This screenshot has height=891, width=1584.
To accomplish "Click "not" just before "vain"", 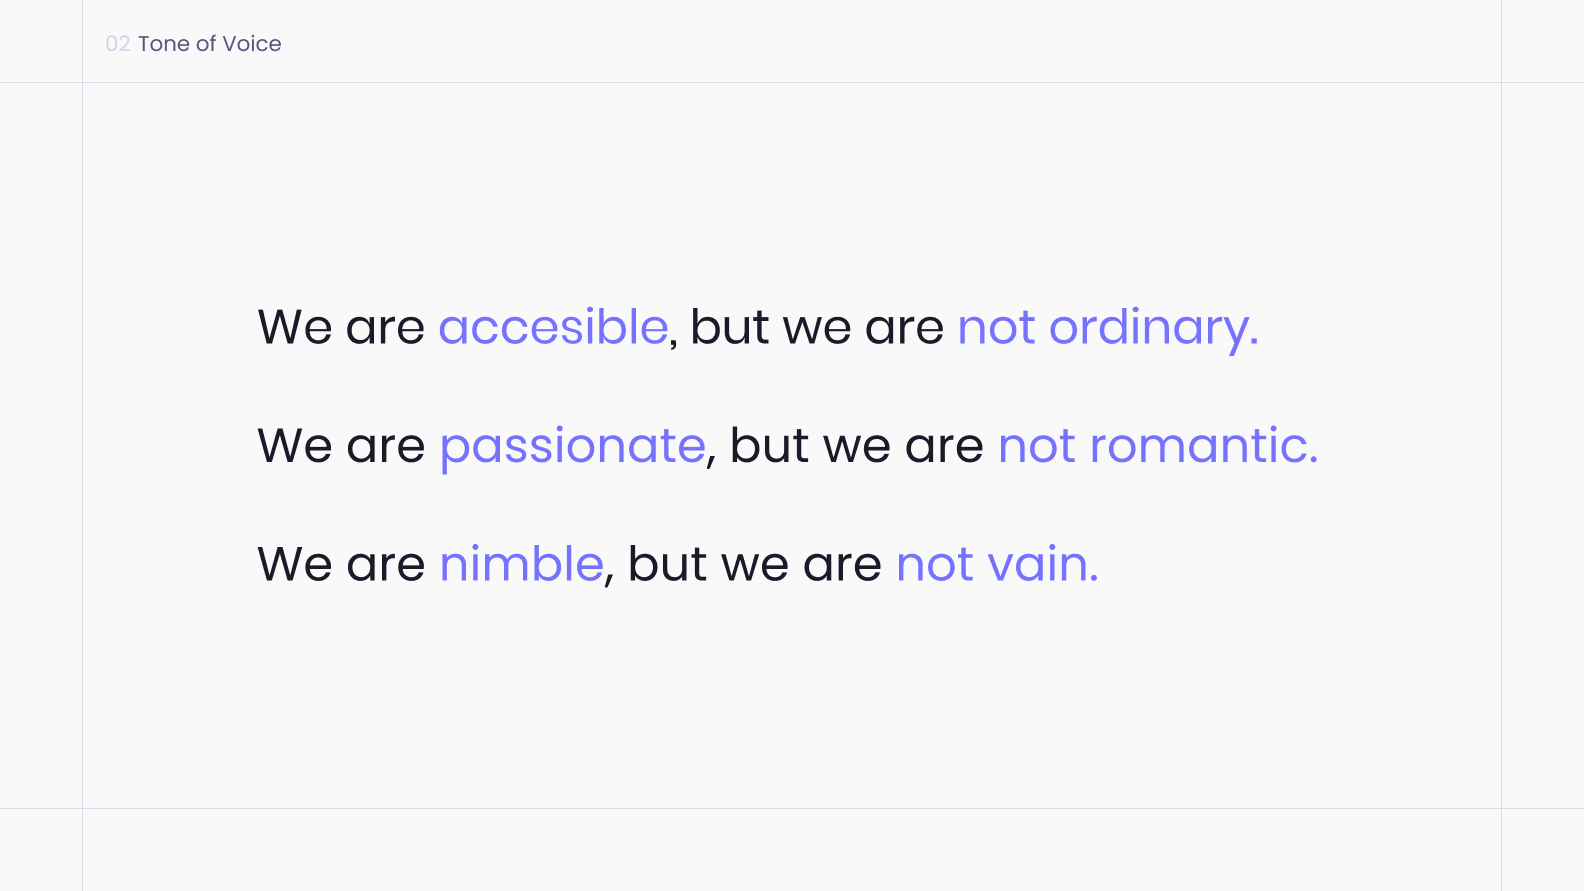I will (x=935, y=565).
